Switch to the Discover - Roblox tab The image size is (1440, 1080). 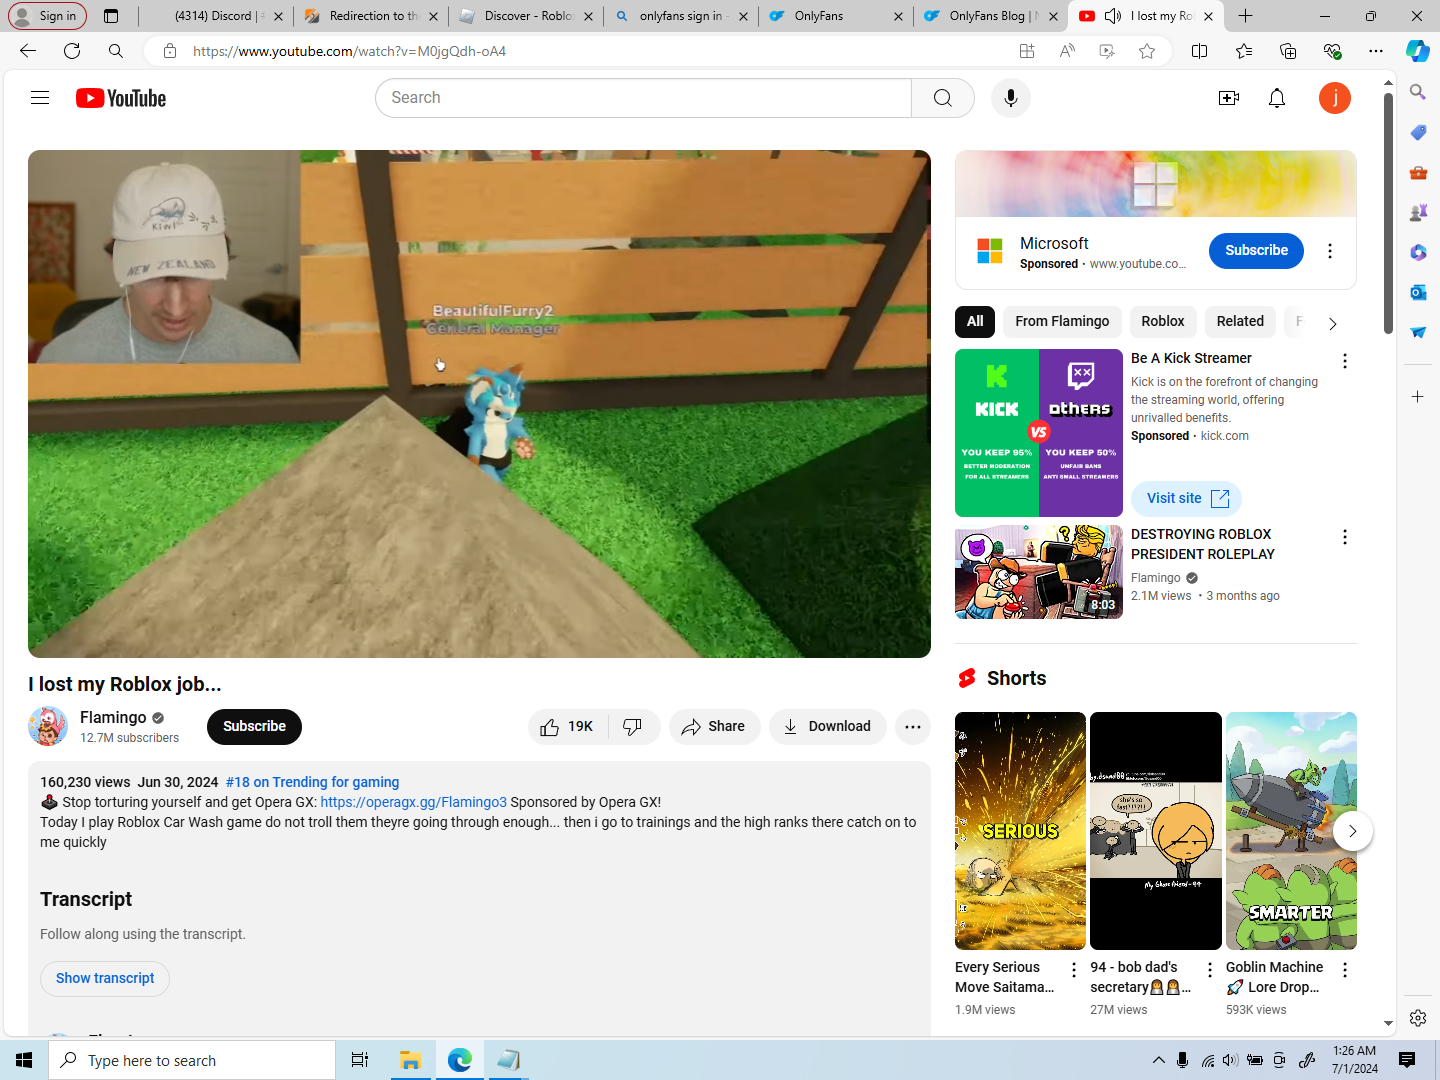click(525, 16)
